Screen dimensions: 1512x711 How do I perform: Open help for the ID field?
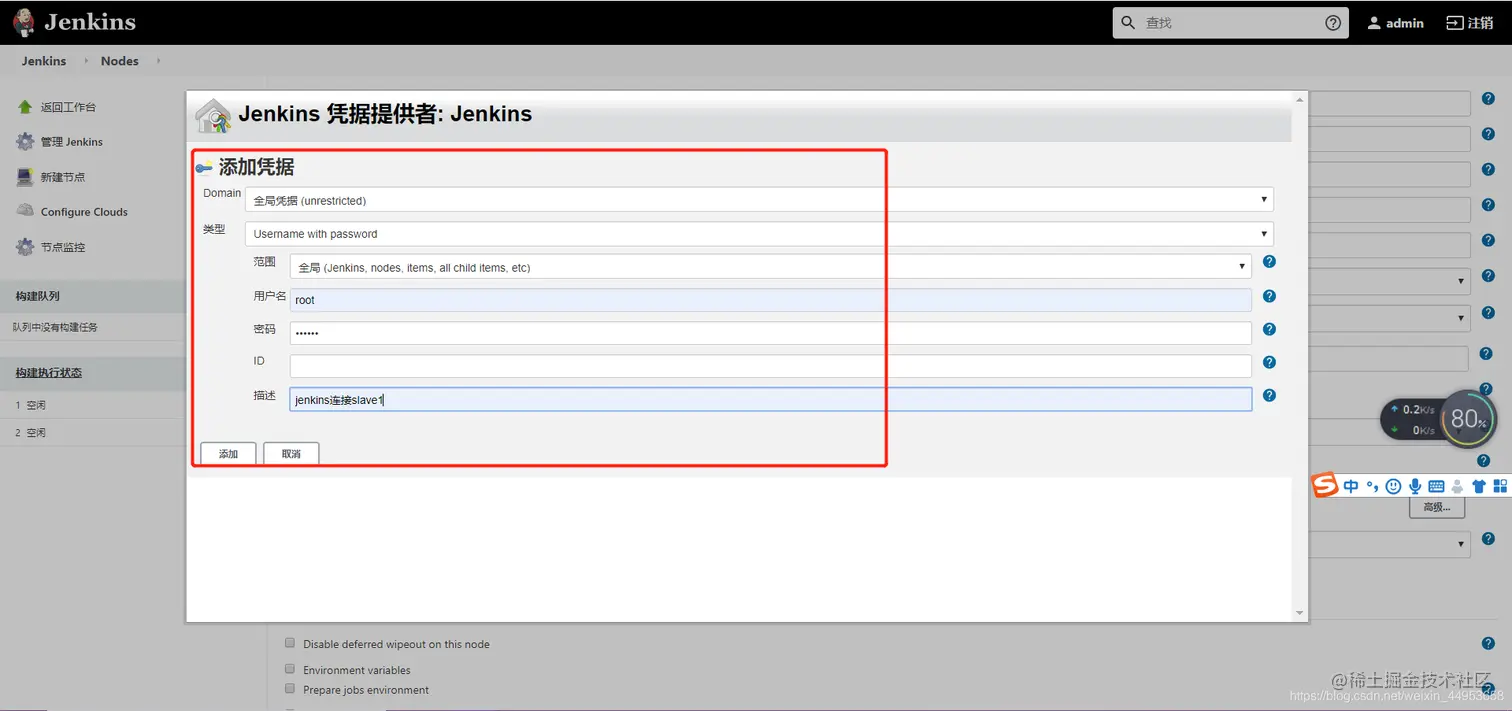1269,362
